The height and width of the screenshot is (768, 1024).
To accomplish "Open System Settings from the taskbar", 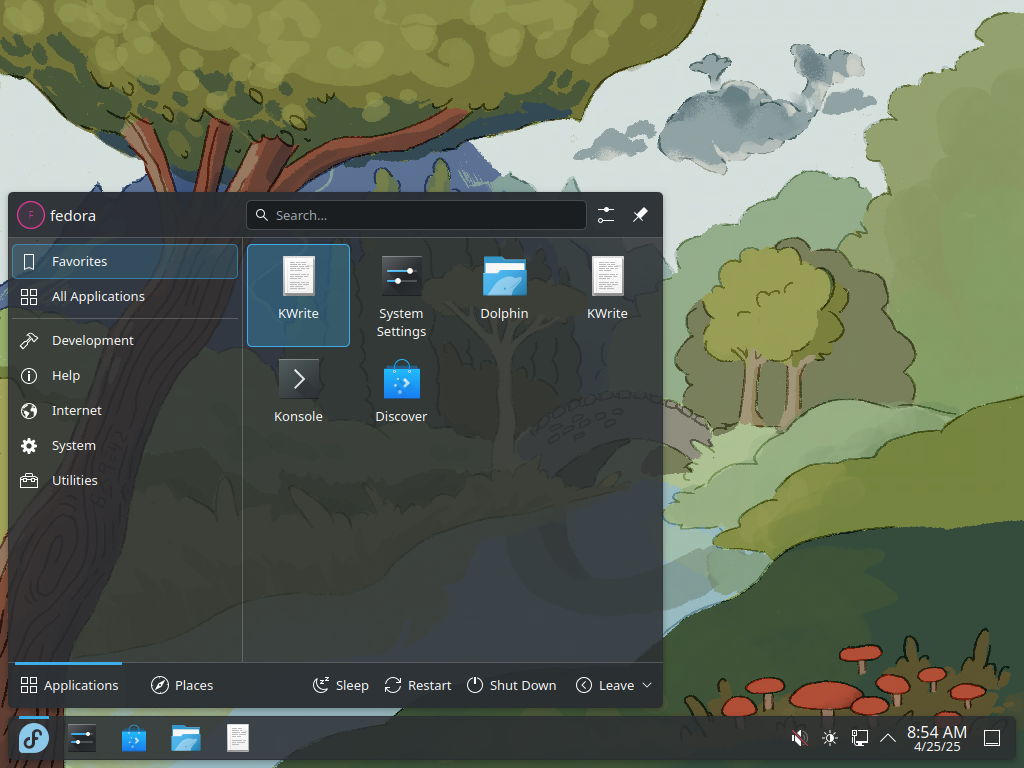I will (82, 739).
